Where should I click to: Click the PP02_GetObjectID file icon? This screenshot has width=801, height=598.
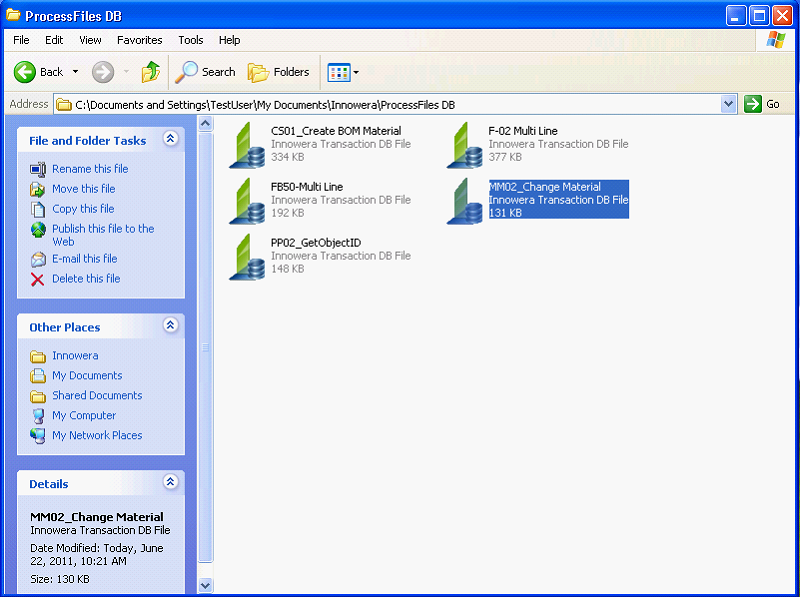247,256
